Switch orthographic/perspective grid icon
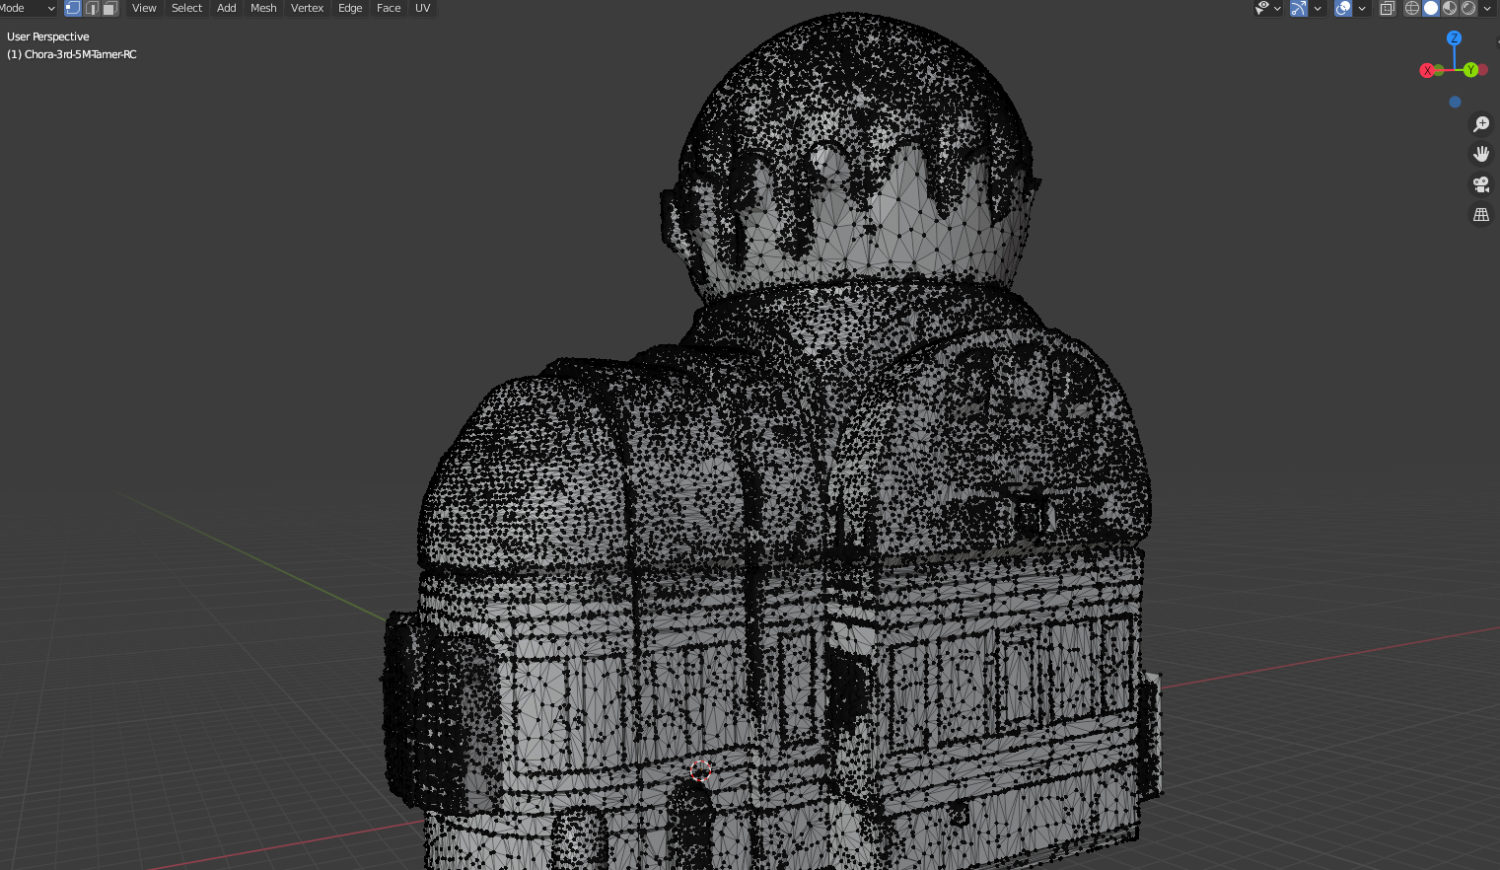 click(x=1481, y=215)
